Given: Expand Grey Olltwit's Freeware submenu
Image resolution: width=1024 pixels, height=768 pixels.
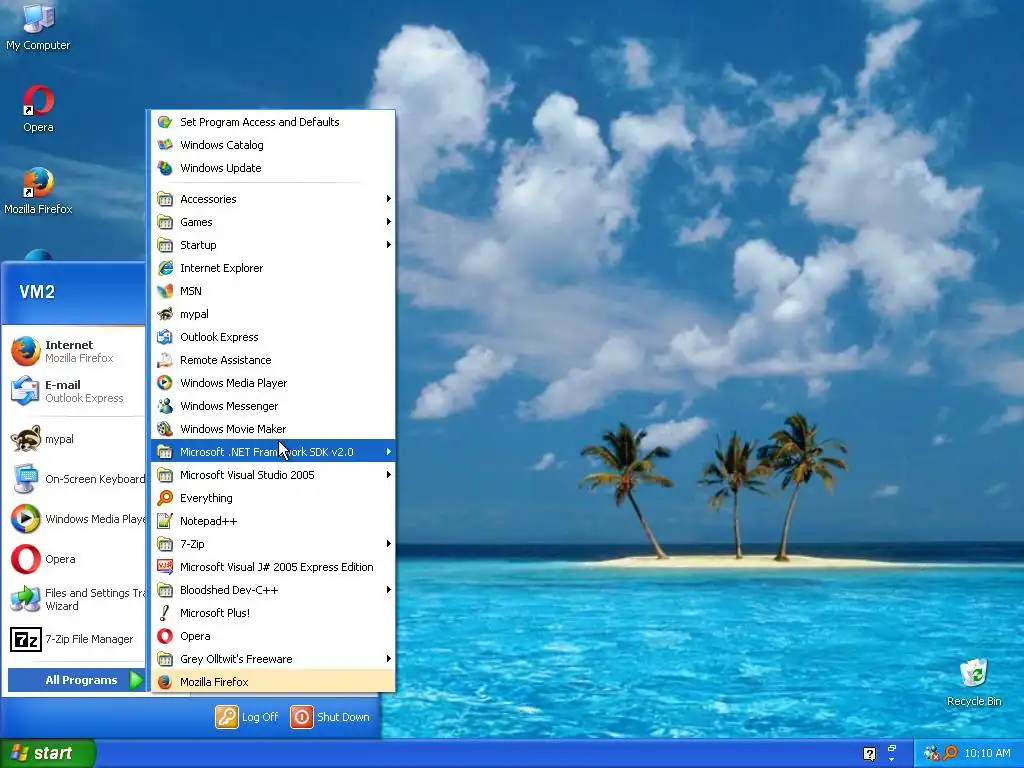Looking at the screenshot, I should (273, 659).
